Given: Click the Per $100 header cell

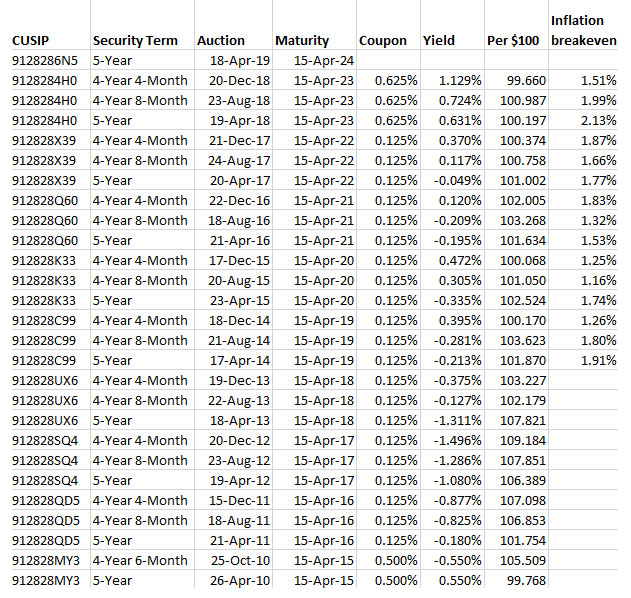Looking at the screenshot, I should click(514, 41).
